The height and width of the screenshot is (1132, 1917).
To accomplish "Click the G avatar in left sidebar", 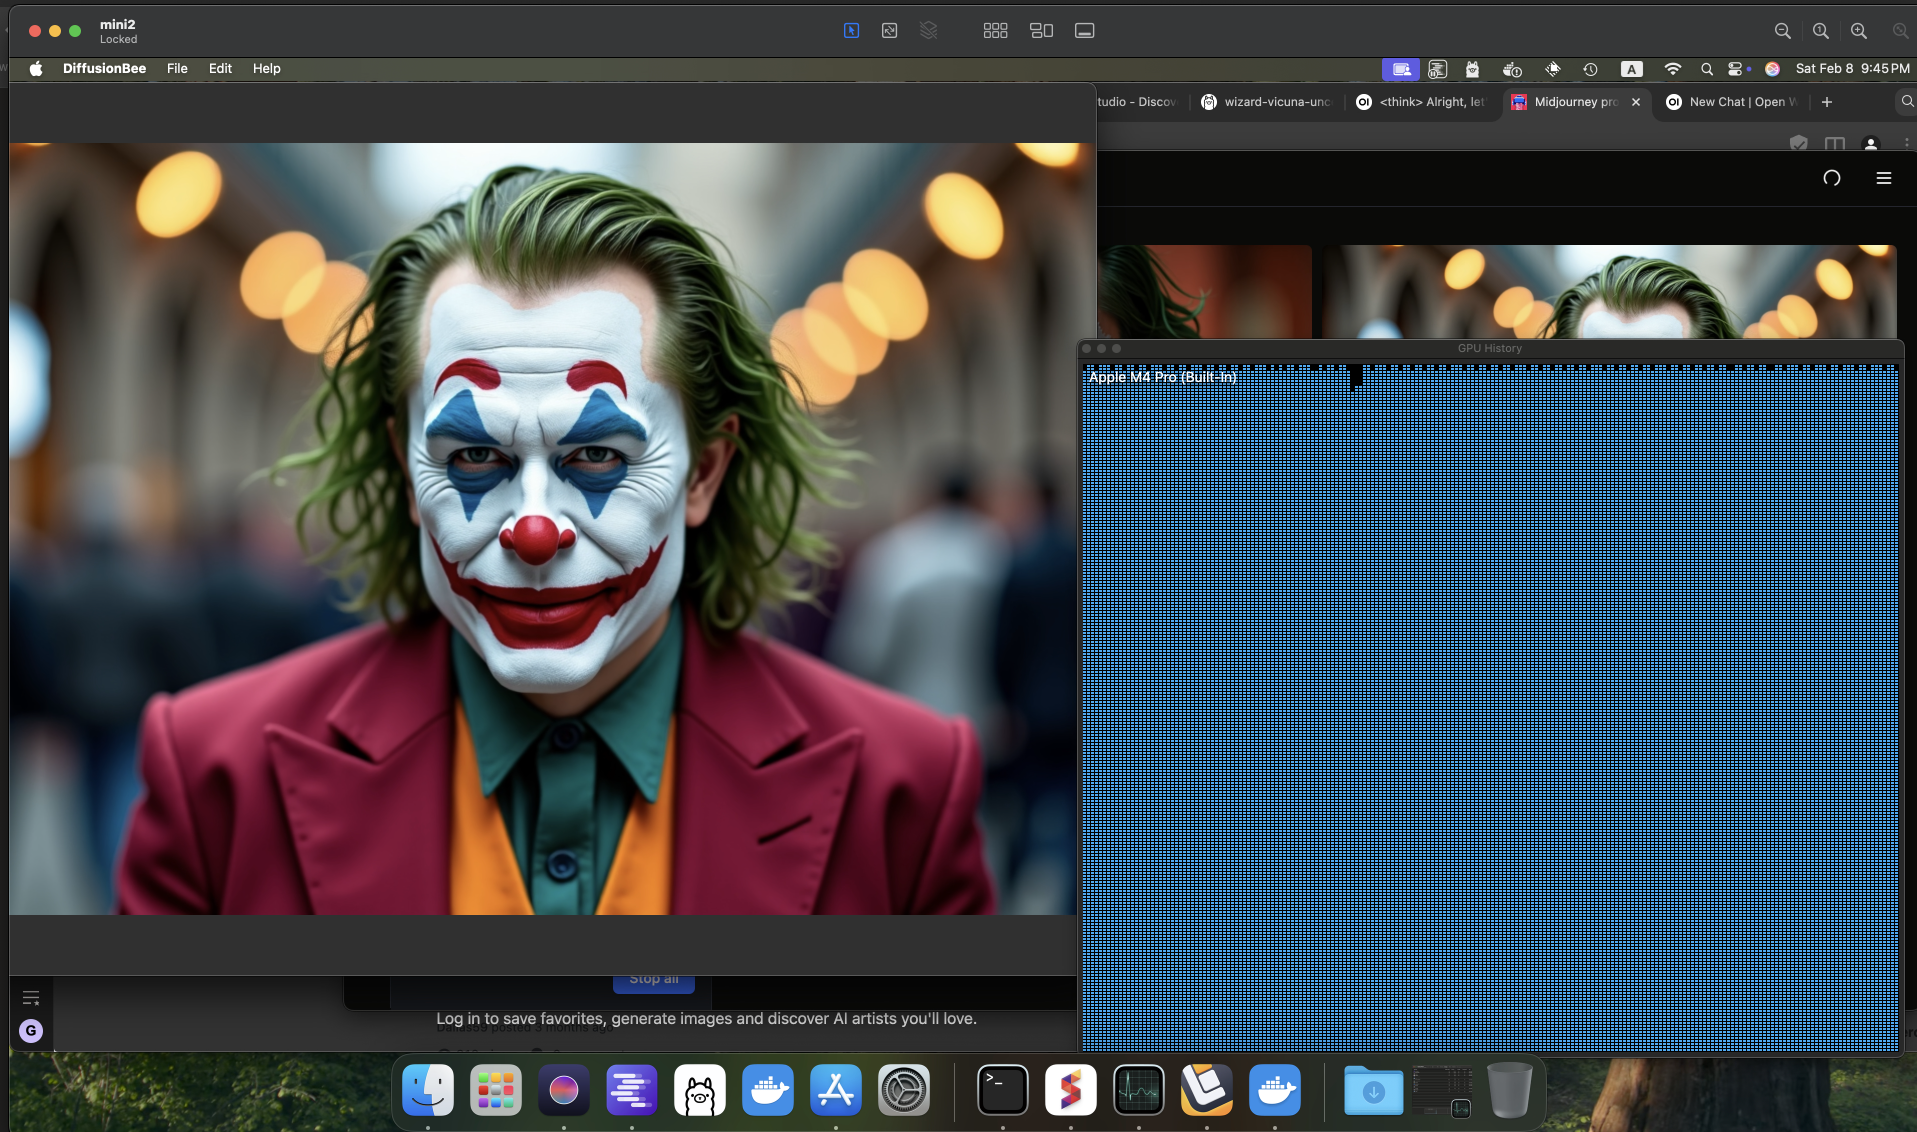I will 31,1031.
